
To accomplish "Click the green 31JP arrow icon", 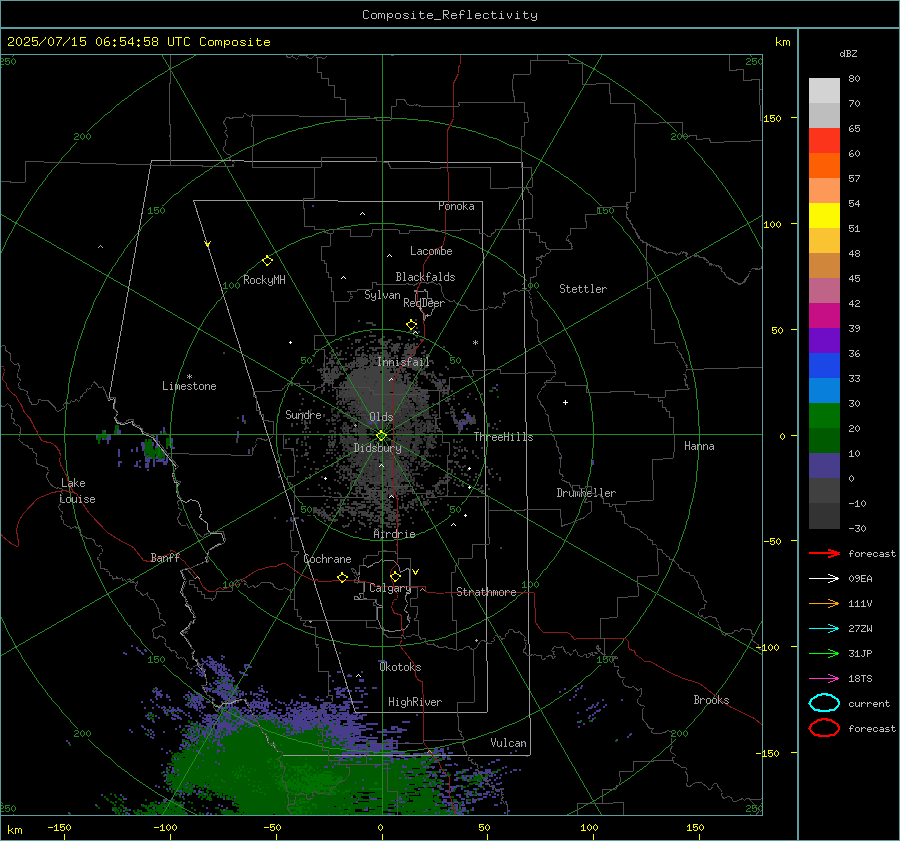I will [824, 653].
